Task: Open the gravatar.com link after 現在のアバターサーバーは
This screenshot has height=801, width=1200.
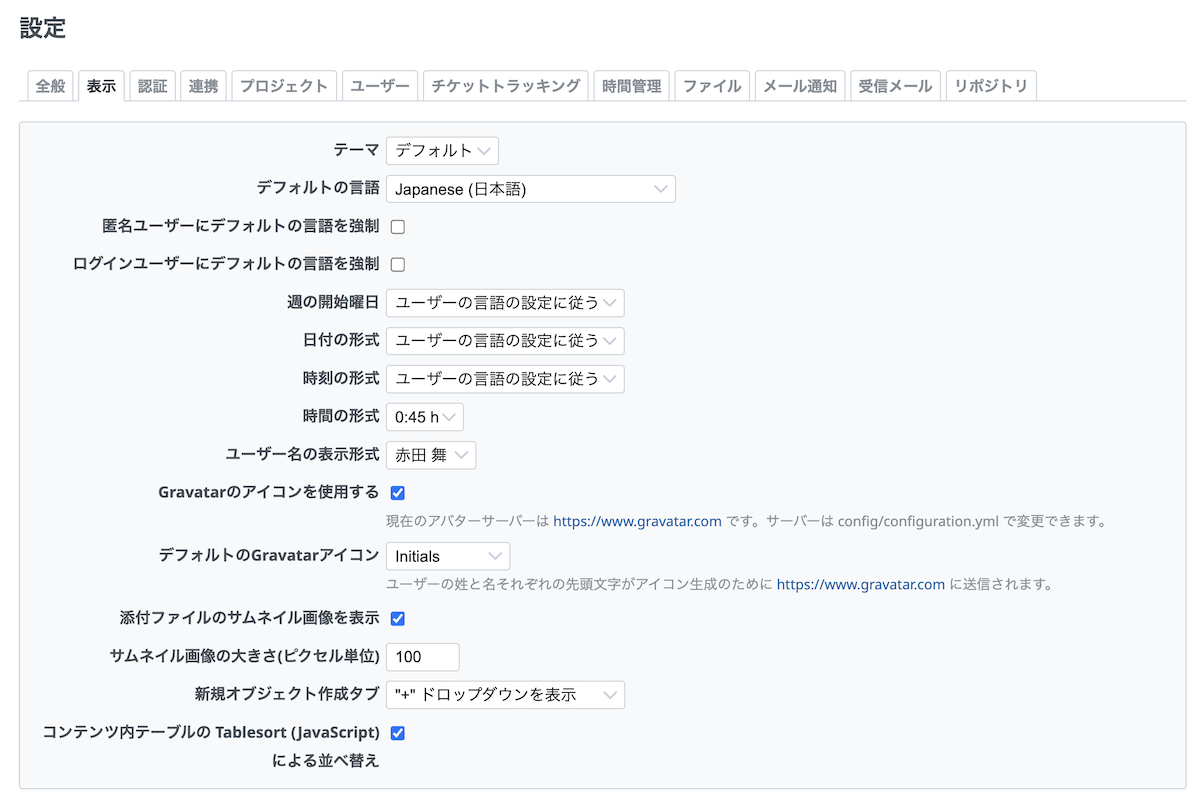Action: pyautogui.click(x=637, y=522)
